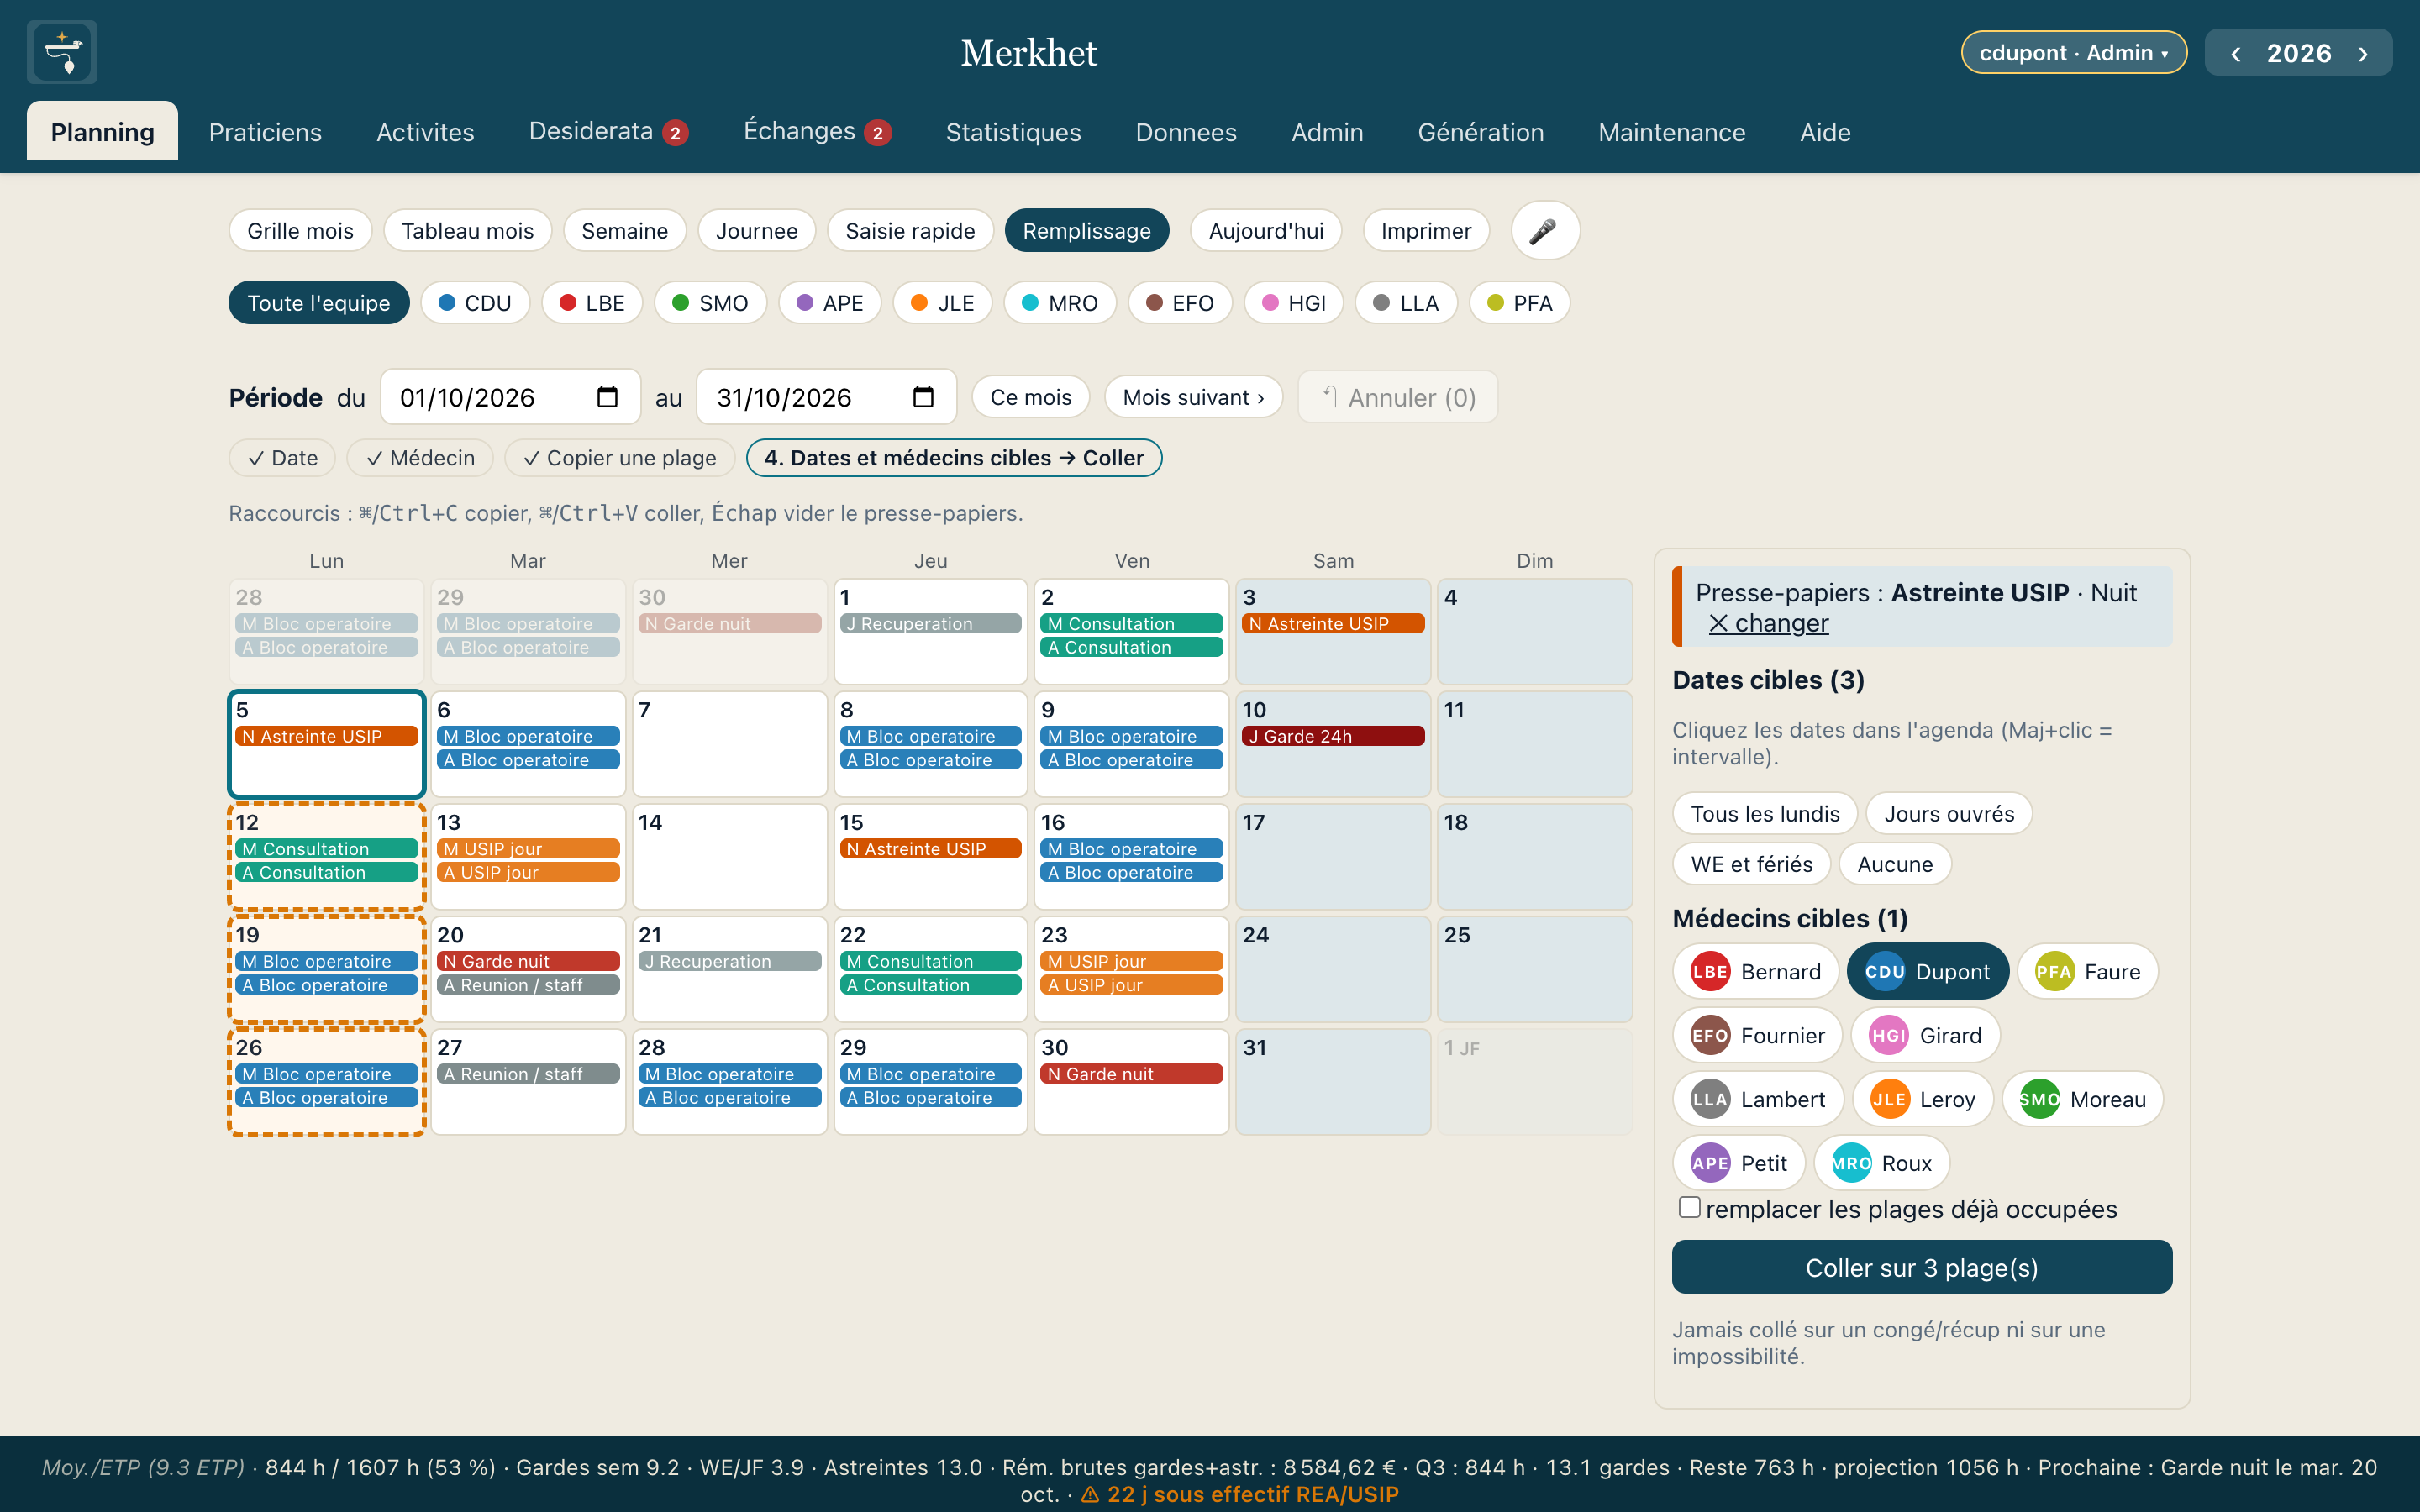Open the Échanges tab
Viewport: 2420px width, 1512px height.
[x=817, y=132]
